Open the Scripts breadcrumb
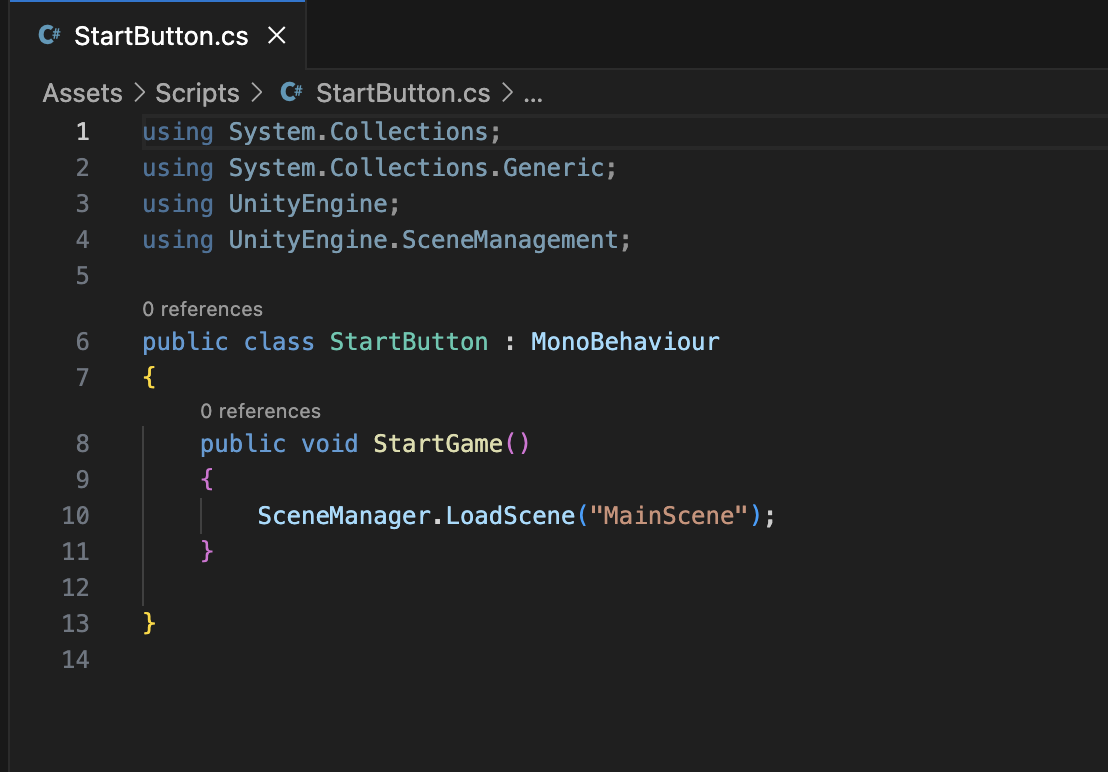This screenshot has width=1108, height=772. coord(197,93)
